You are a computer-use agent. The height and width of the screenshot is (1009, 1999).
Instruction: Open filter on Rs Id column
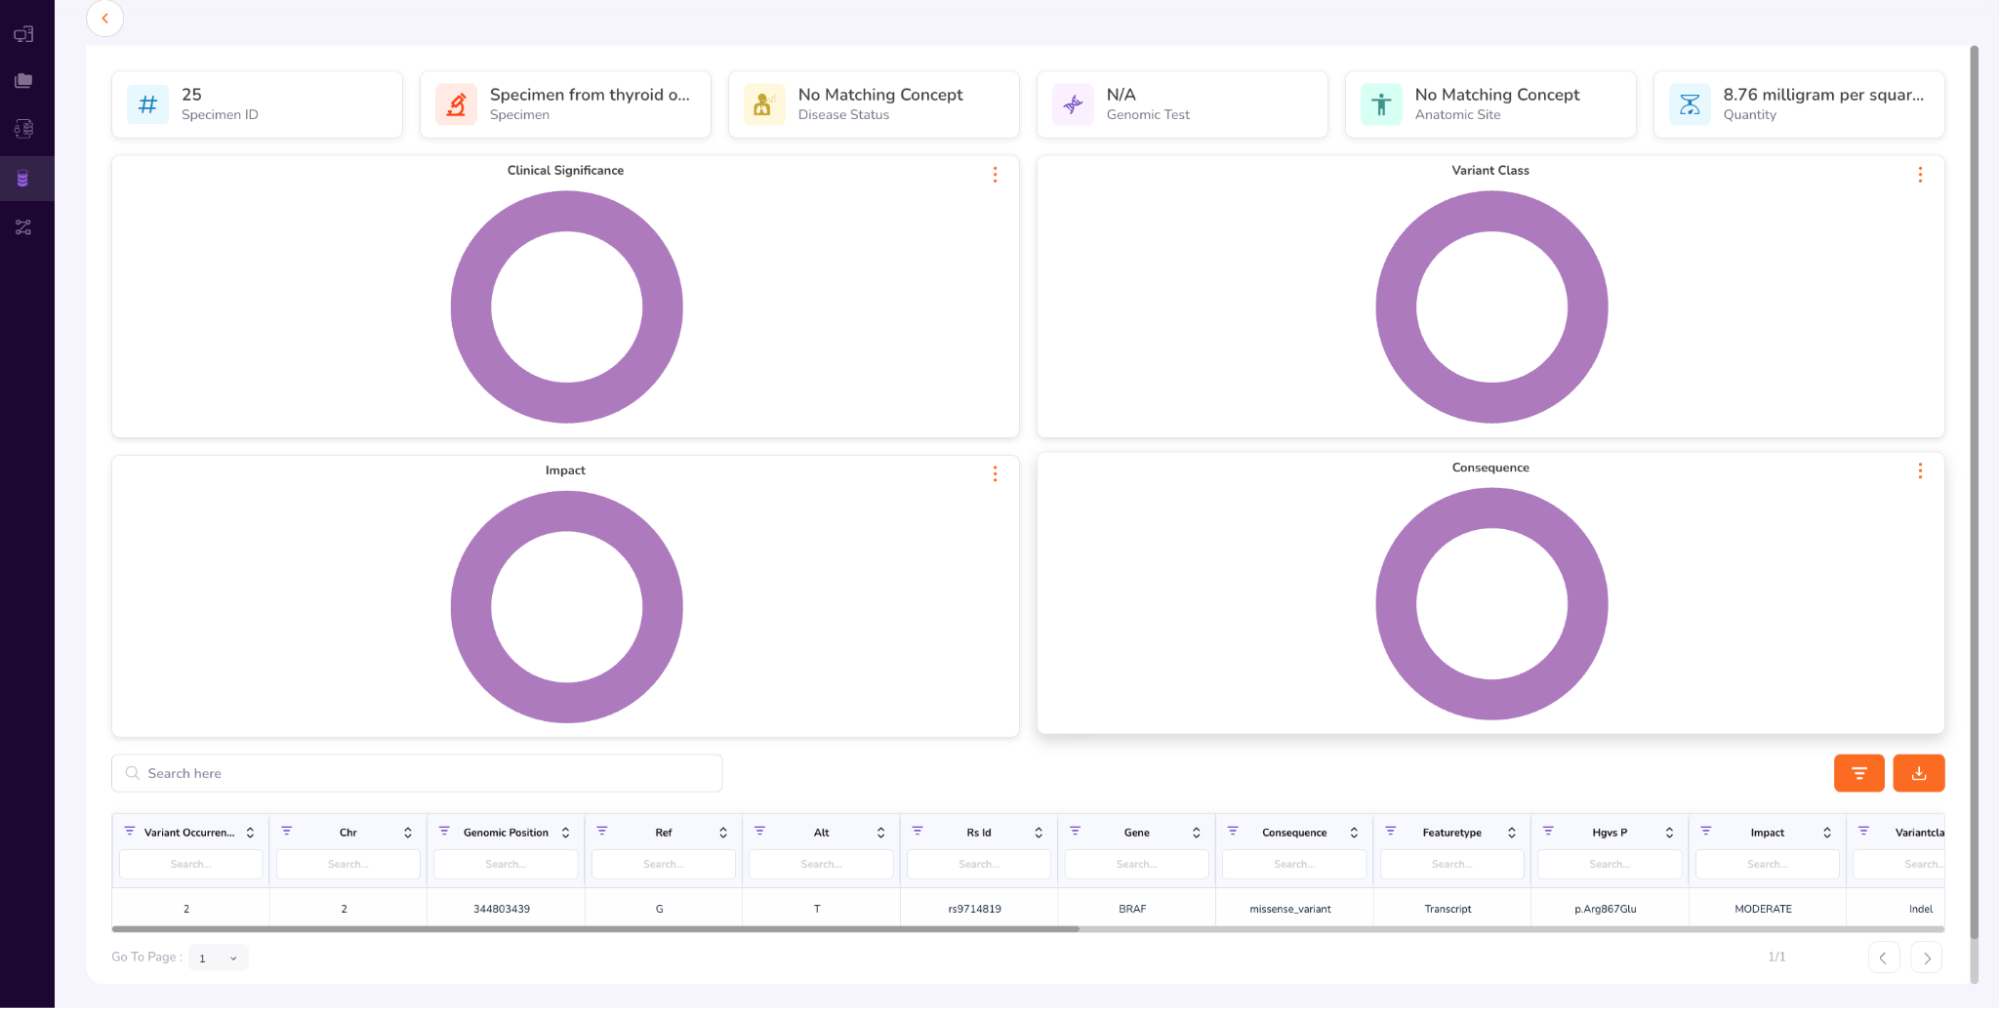pos(917,831)
